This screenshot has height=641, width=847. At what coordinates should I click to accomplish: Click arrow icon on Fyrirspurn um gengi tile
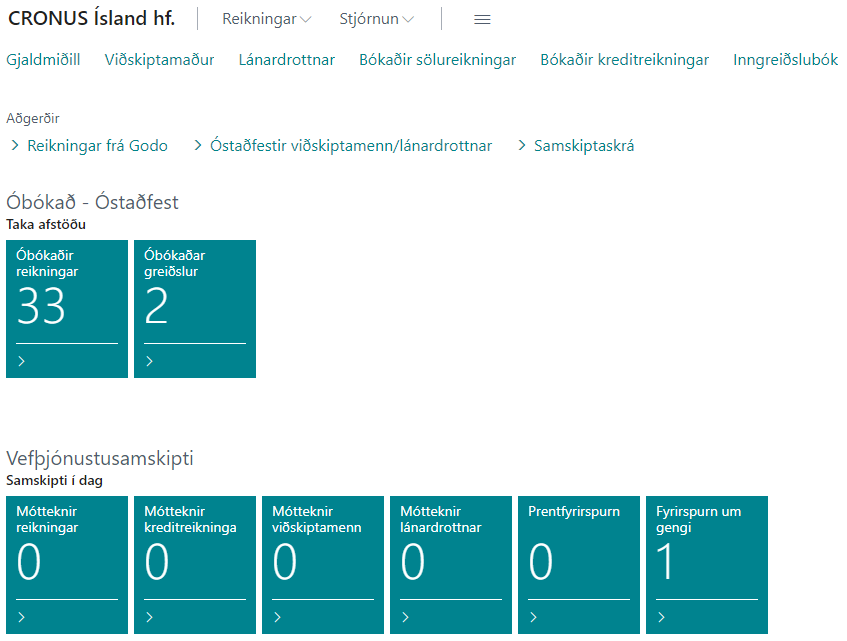[x=662, y=617]
